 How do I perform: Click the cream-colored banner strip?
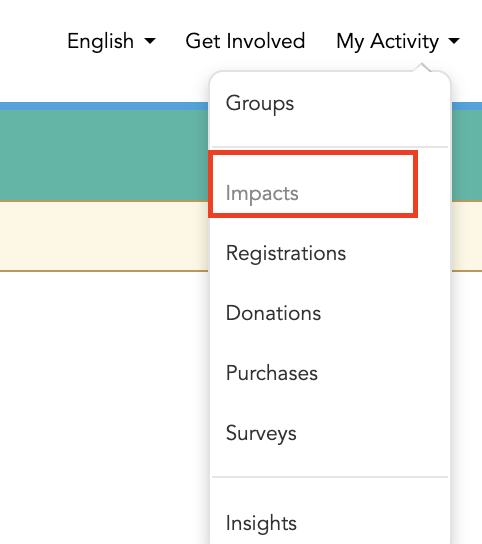tap(104, 236)
